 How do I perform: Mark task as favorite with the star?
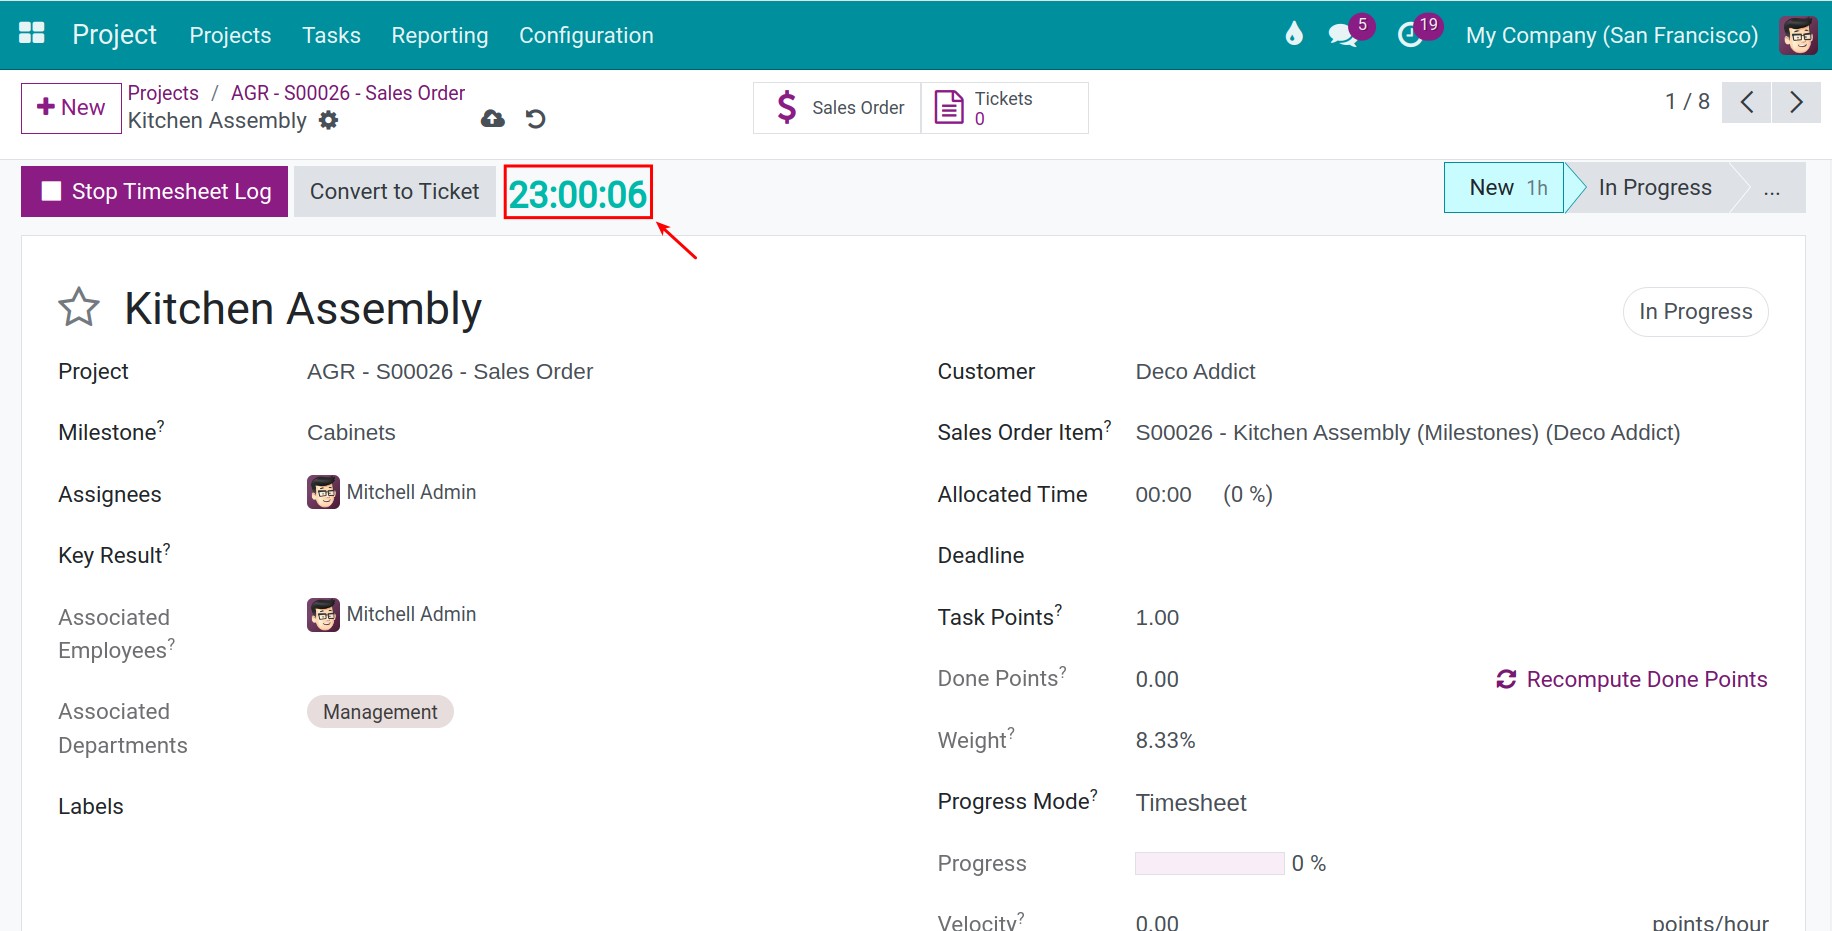[x=79, y=307]
